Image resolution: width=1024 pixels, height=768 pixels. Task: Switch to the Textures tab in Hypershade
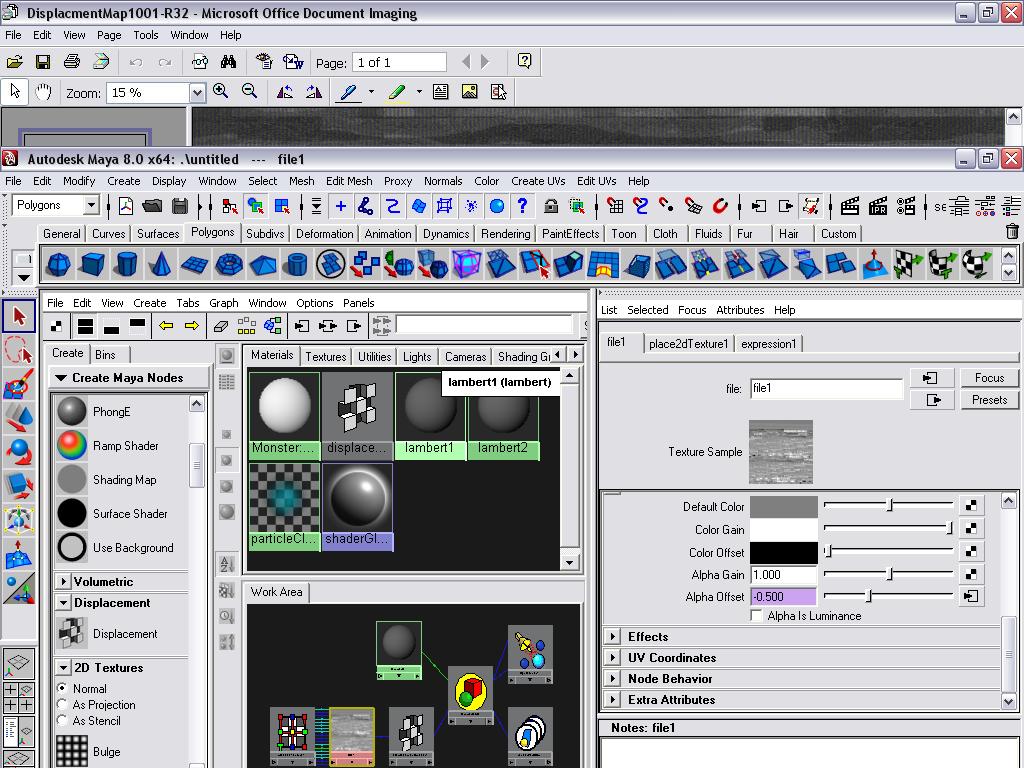tap(325, 357)
